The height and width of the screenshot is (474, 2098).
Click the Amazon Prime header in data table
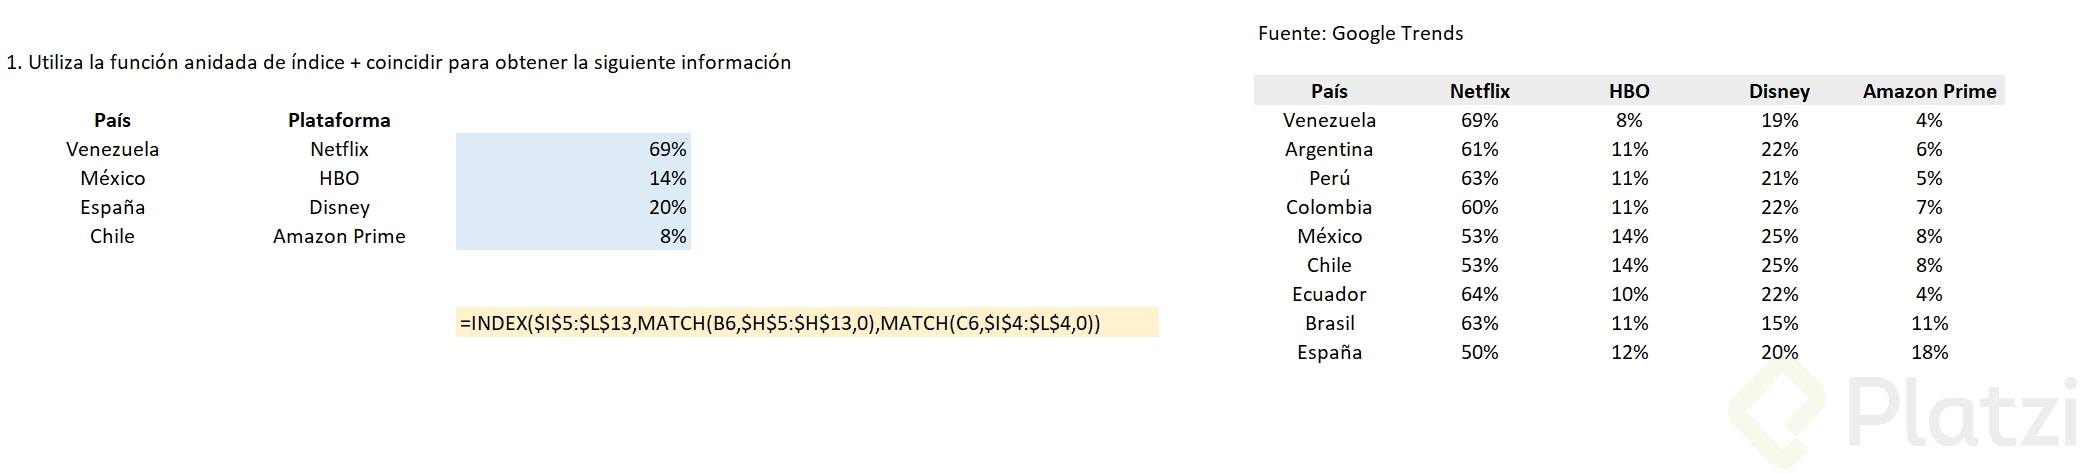(x=1929, y=91)
